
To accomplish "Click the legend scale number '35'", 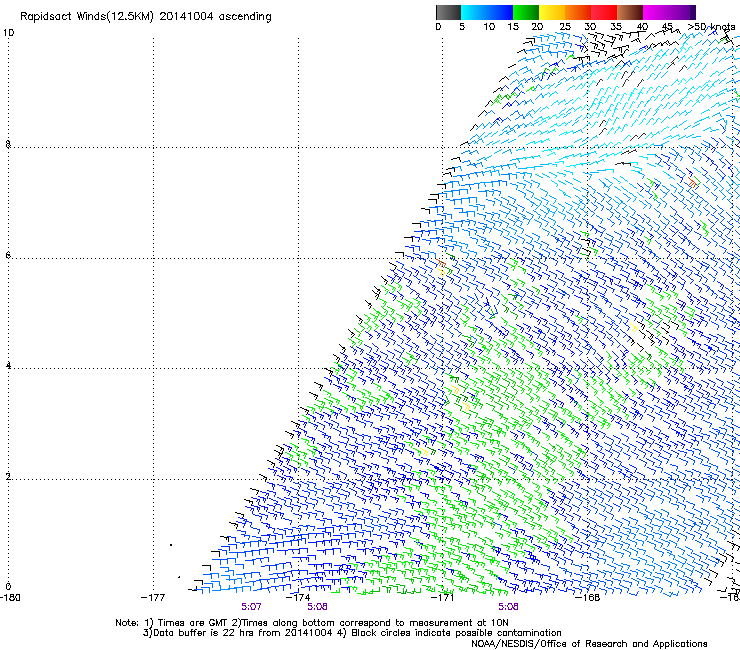I will click(x=616, y=27).
